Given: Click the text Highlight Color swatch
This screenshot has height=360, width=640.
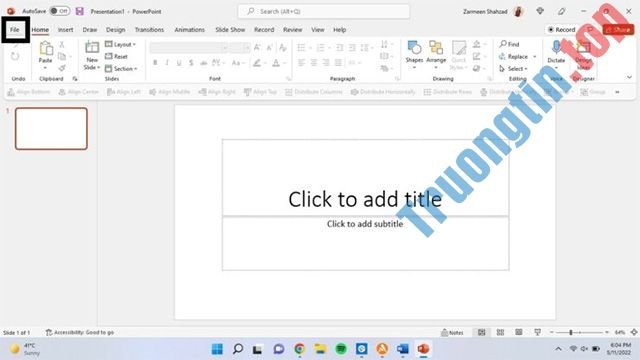Looking at the screenshot, I should coord(257,63).
